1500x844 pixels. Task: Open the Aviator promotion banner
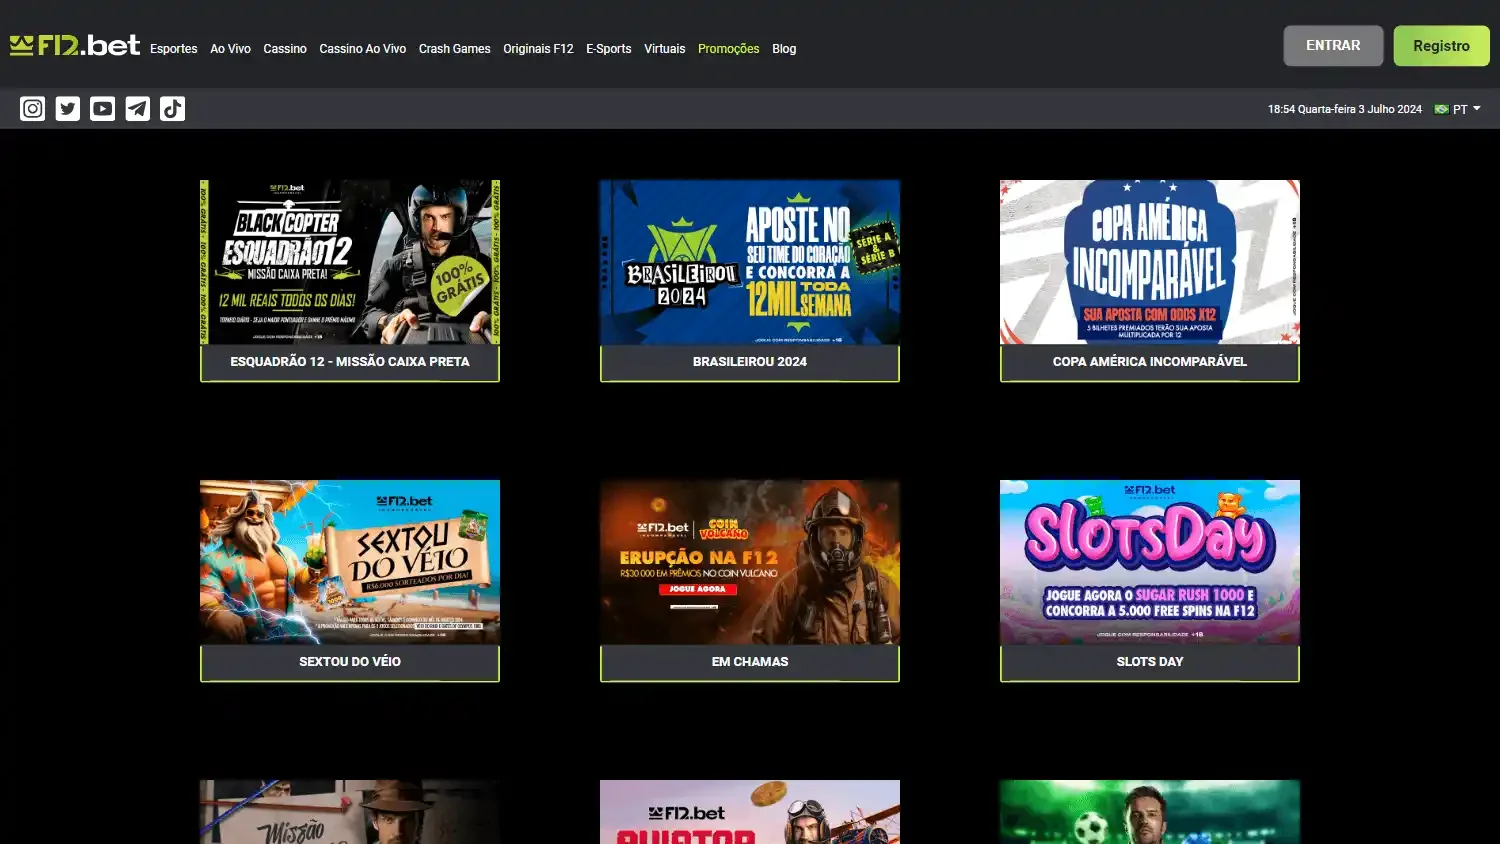click(x=750, y=812)
